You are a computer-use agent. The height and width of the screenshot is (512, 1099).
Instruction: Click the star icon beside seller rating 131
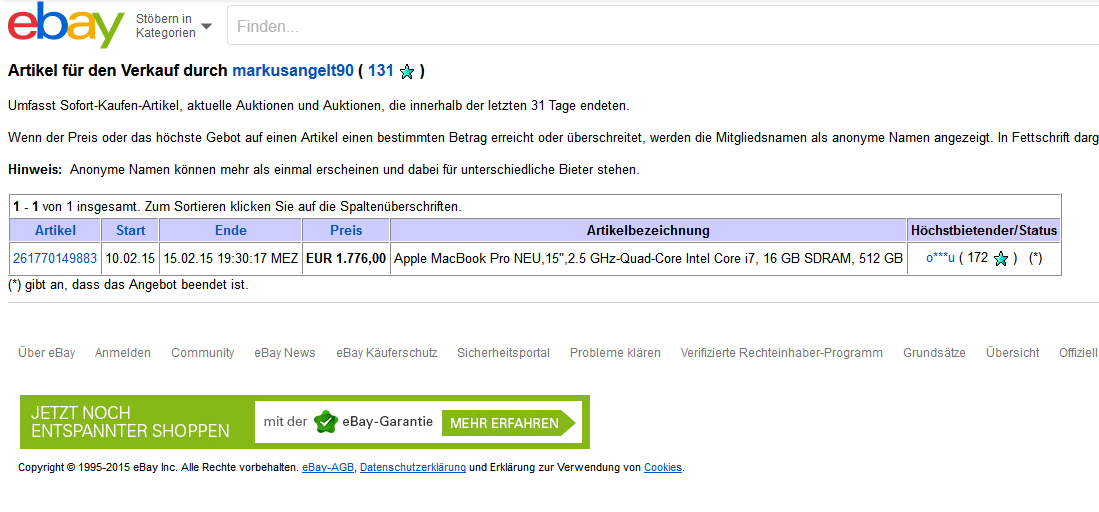click(407, 72)
